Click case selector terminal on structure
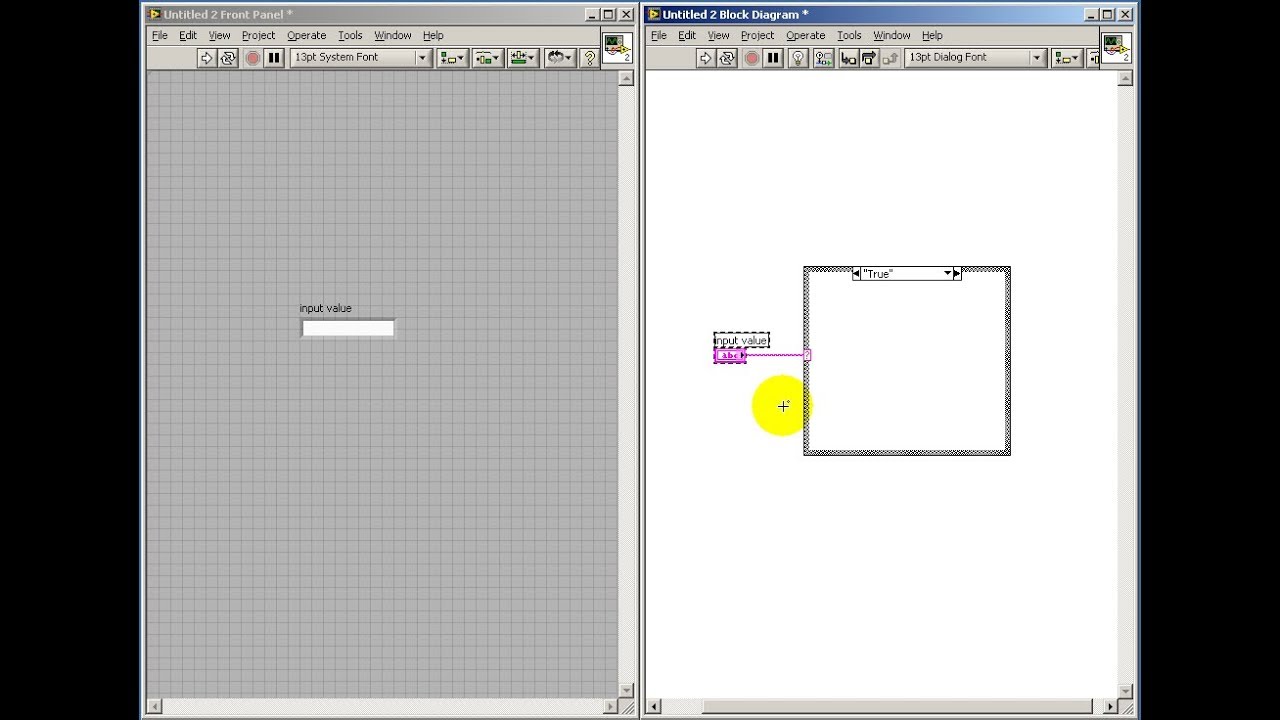The height and width of the screenshot is (720, 1280). pyautogui.click(x=807, y=355)
